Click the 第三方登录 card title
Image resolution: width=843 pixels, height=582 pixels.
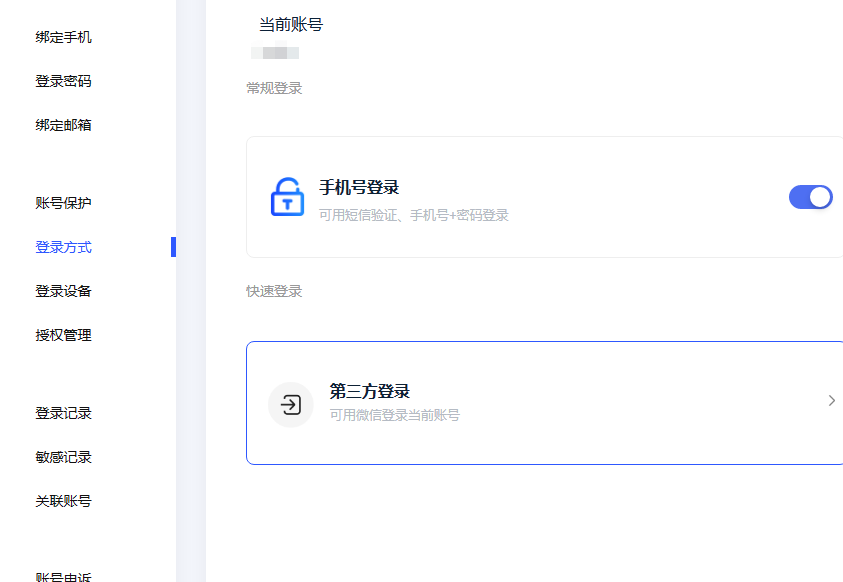pos(370,391)
